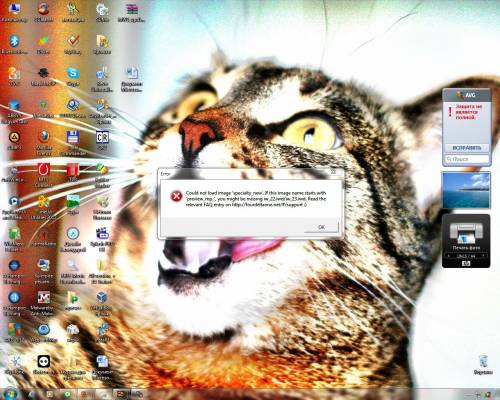This screenshot has height=400, width=500.
Task: Close the Error dialog window
Action: 333,172
